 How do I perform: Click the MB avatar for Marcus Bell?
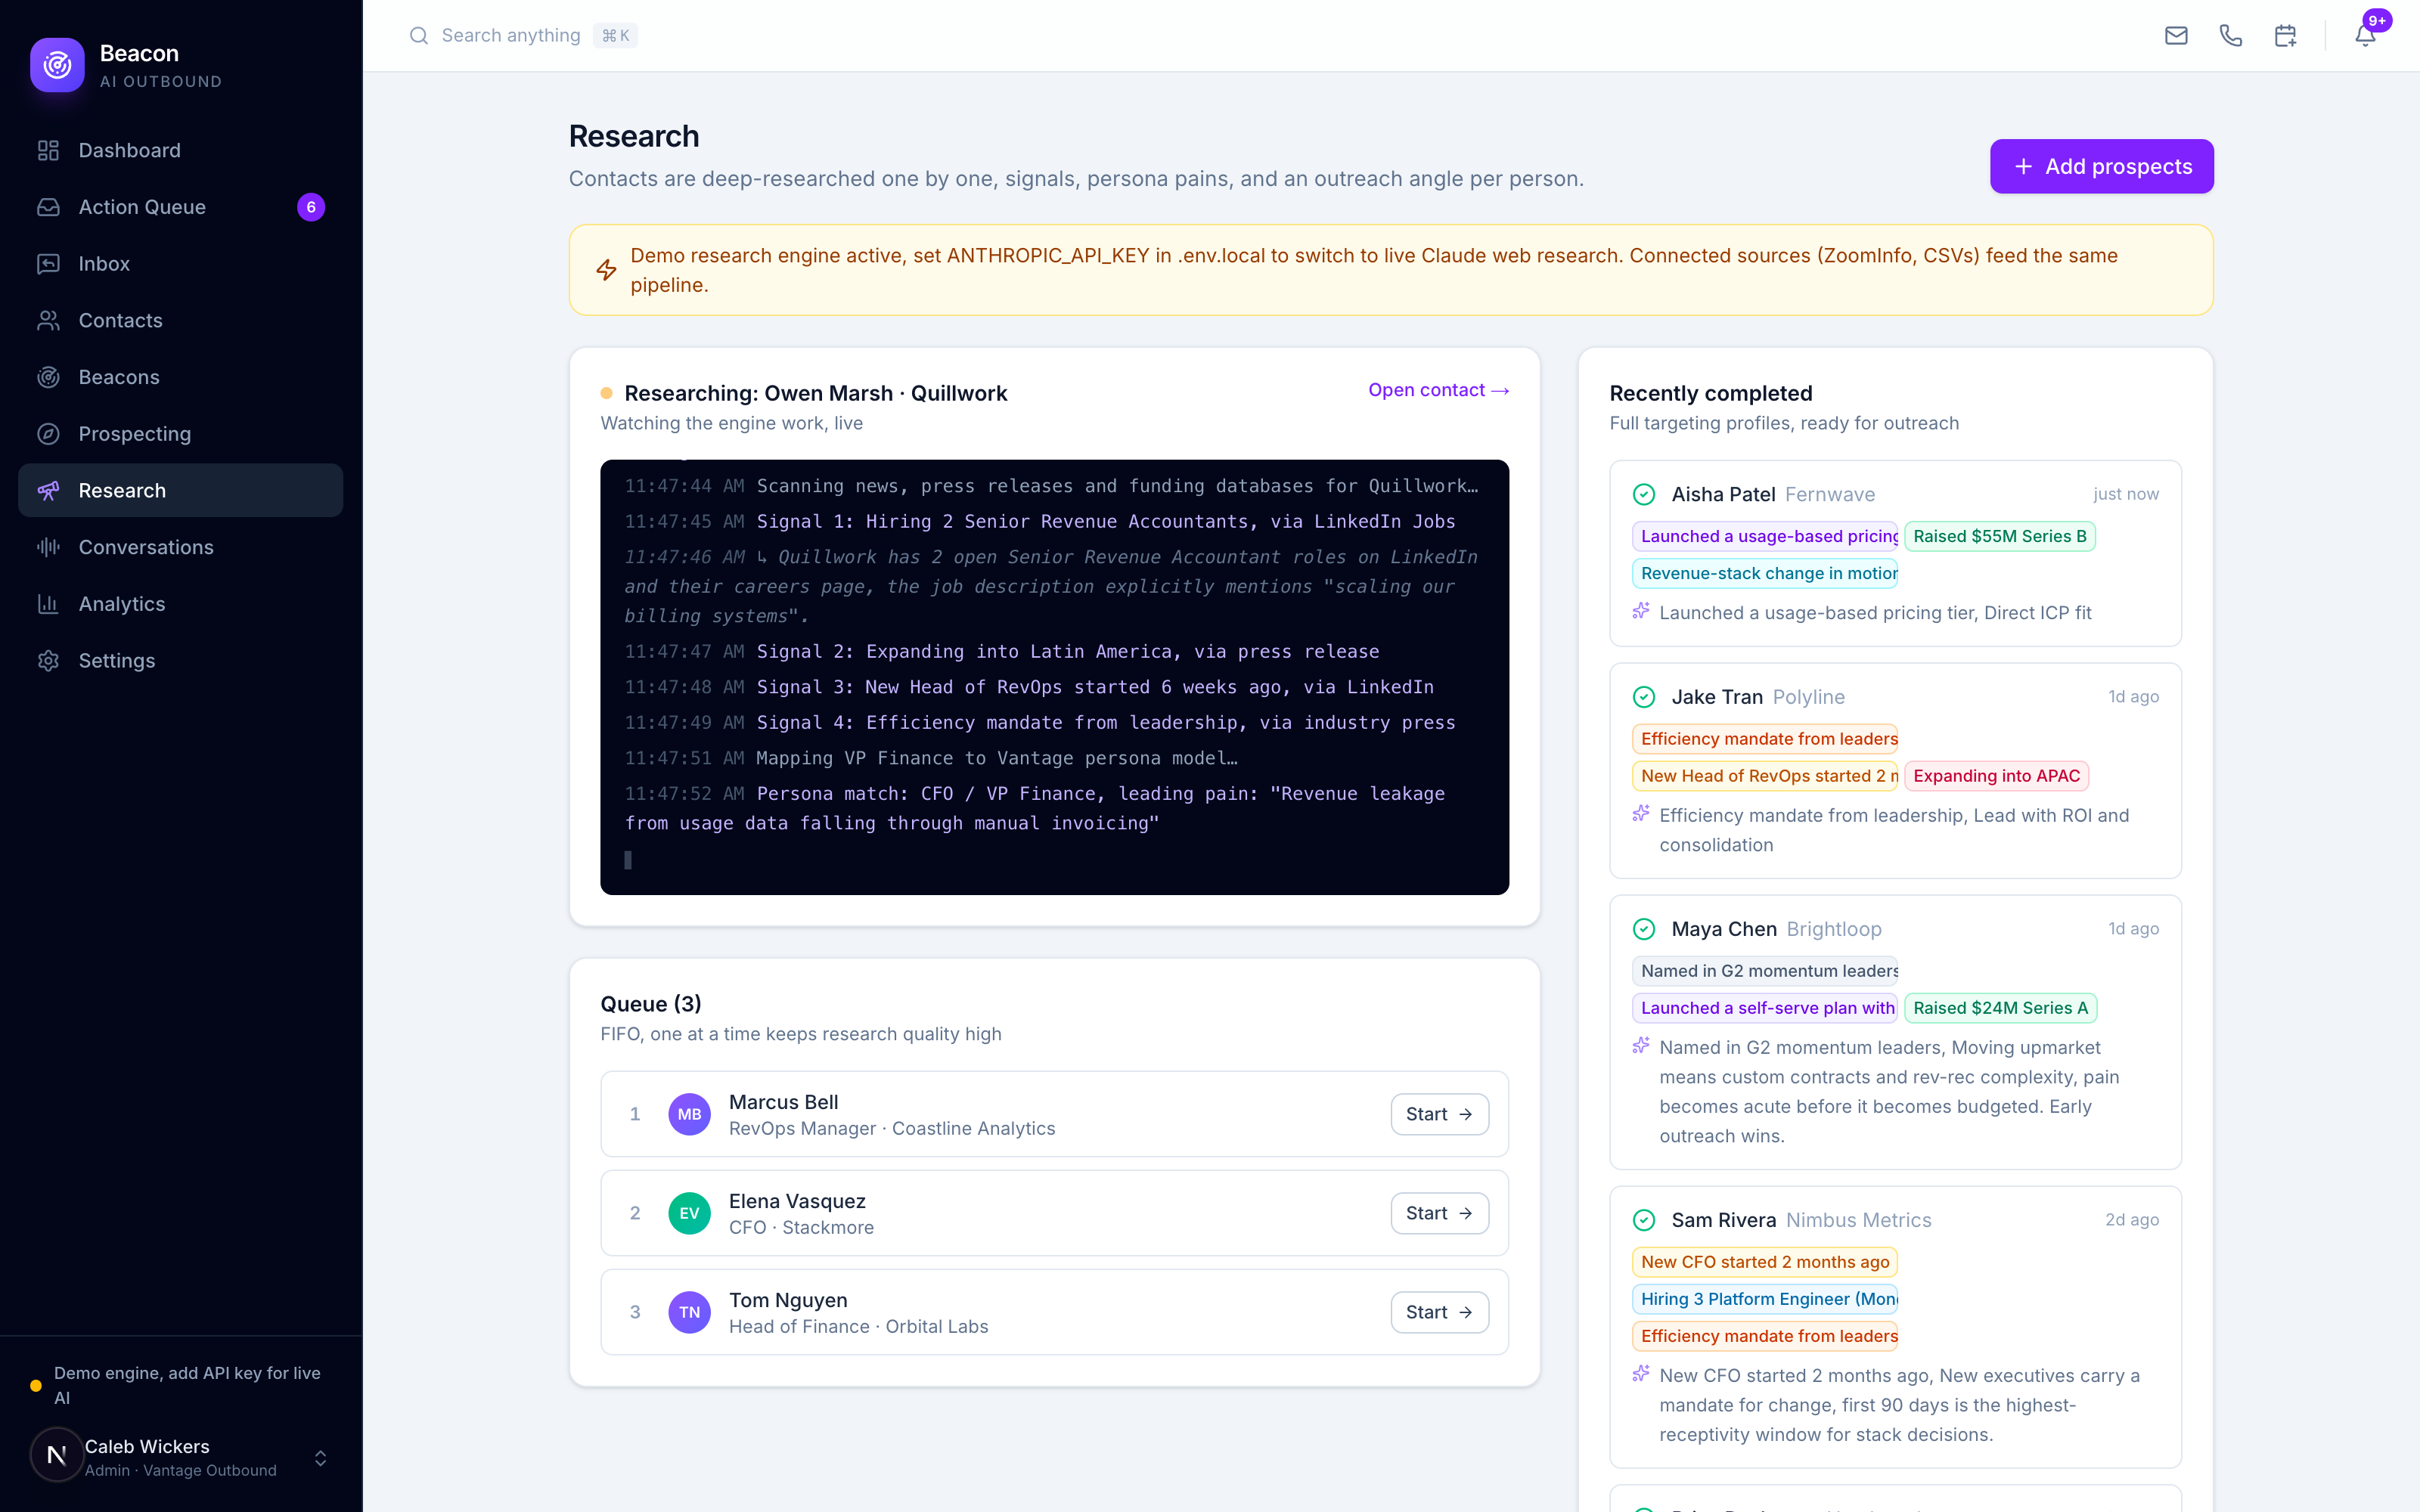pos(689,1114)
